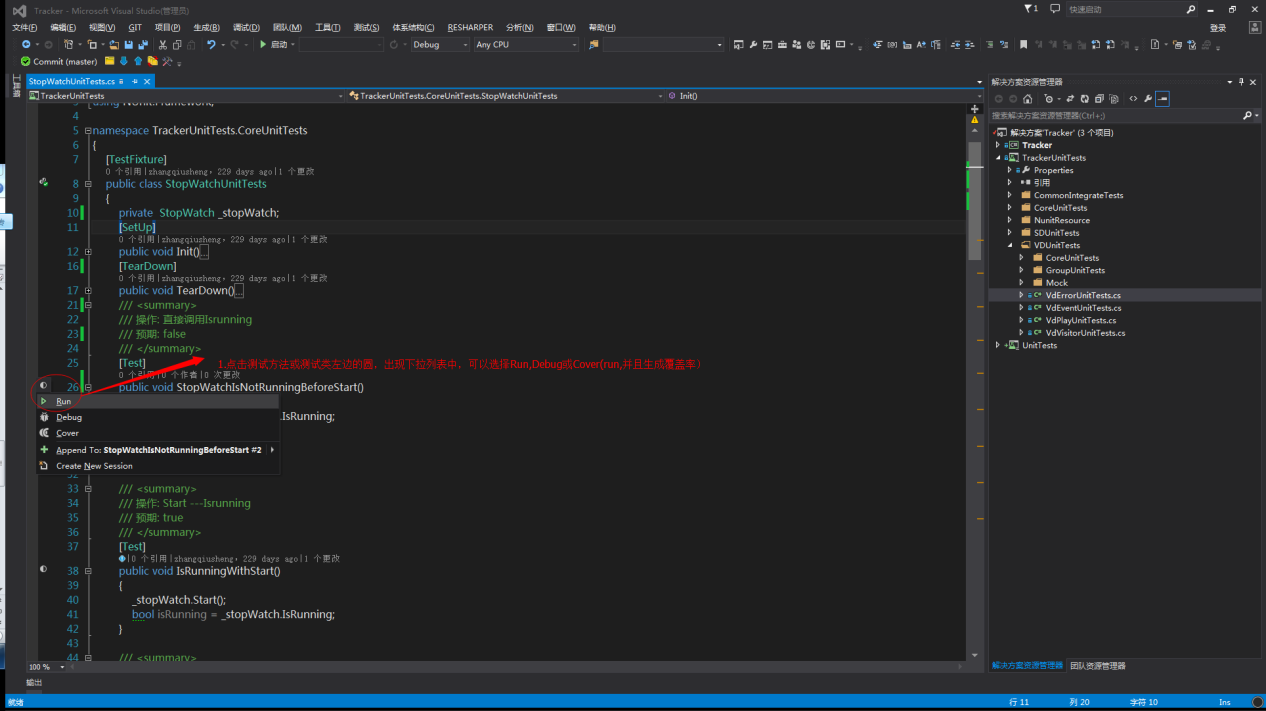Click the ReSharper test circle beside IsRunningWithStart
Screen dimensions: 1266x711
43,569
